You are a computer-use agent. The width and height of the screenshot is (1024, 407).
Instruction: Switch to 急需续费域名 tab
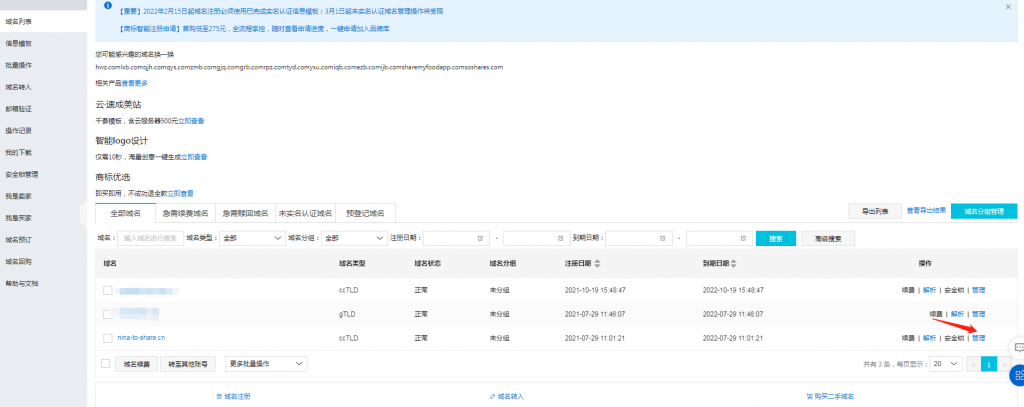(x=185, y=213)
